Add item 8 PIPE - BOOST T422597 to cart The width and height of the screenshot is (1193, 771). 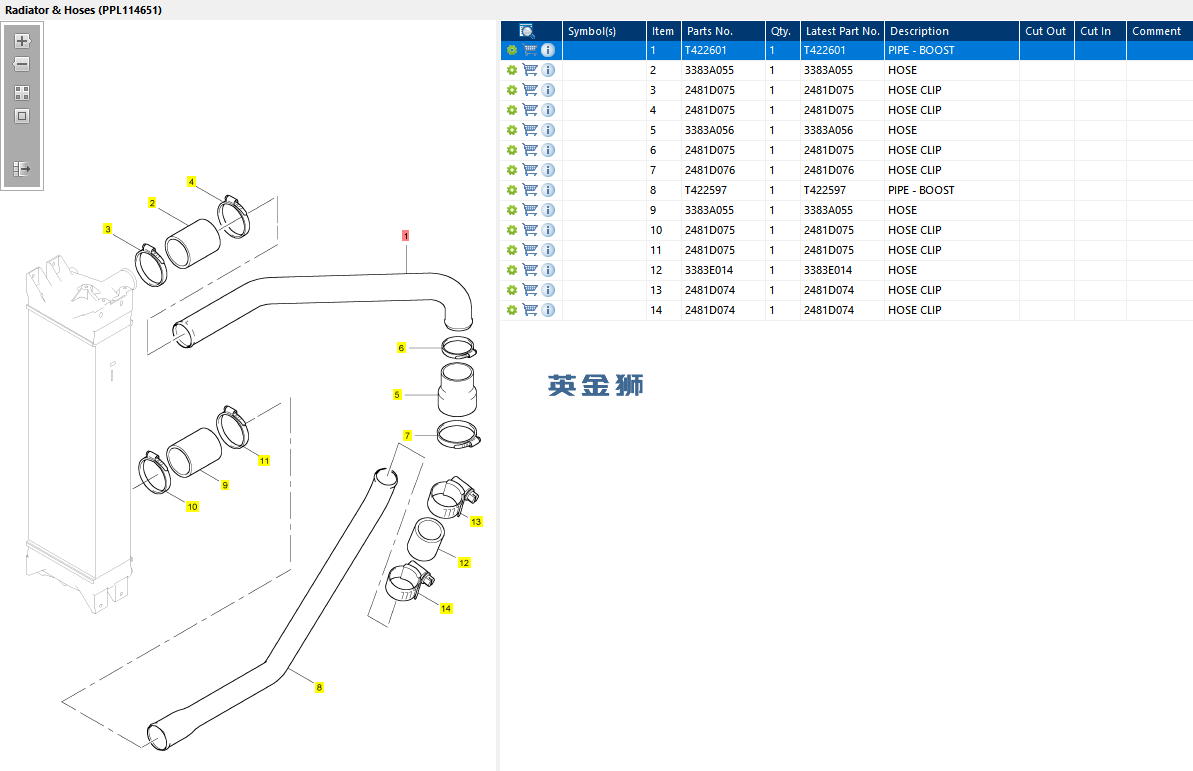click(x=530, y=190)
